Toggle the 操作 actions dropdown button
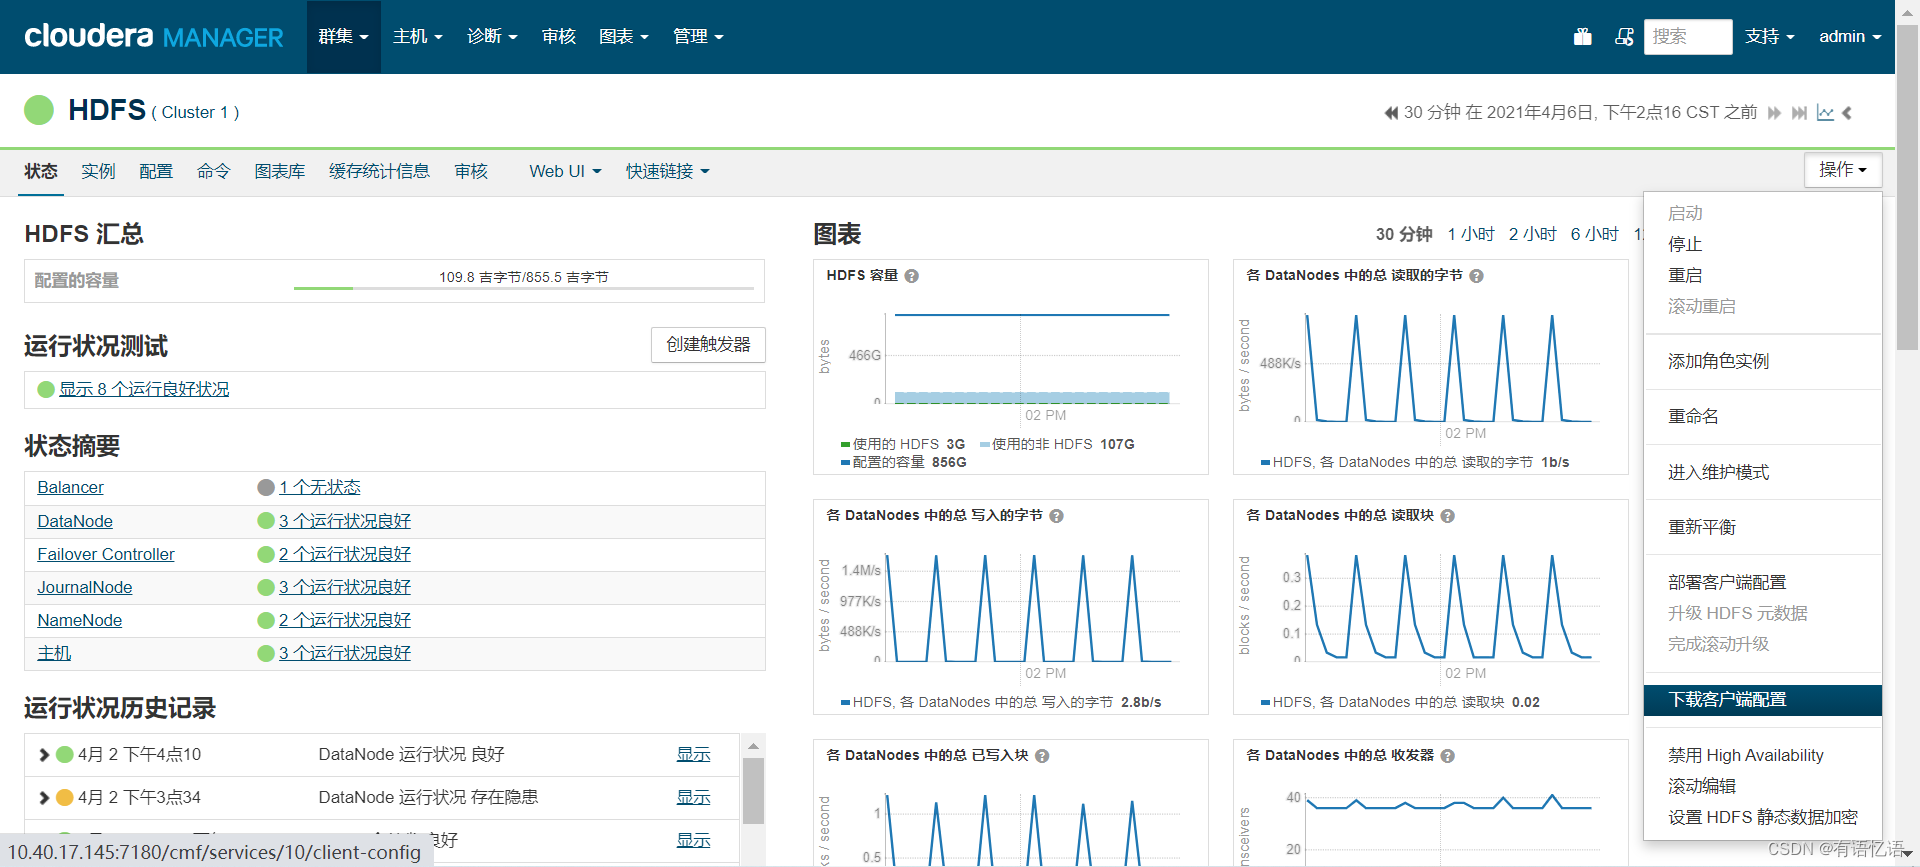Screen dimensions: 1920x867 click(x=1843, y=170)
